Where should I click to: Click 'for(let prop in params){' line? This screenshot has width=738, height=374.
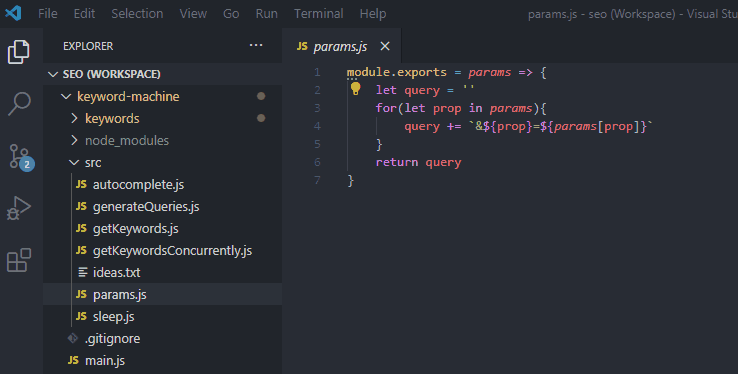click(461, 108)
